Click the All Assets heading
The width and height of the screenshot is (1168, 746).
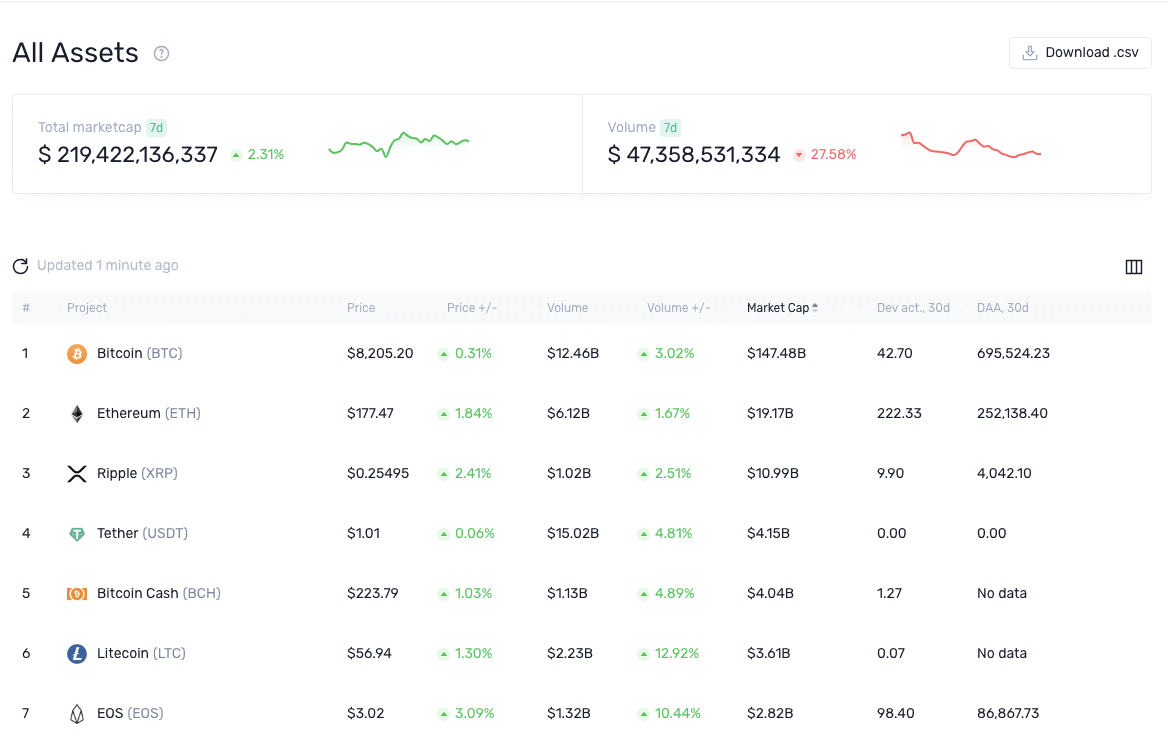click(x=75, y=53)
